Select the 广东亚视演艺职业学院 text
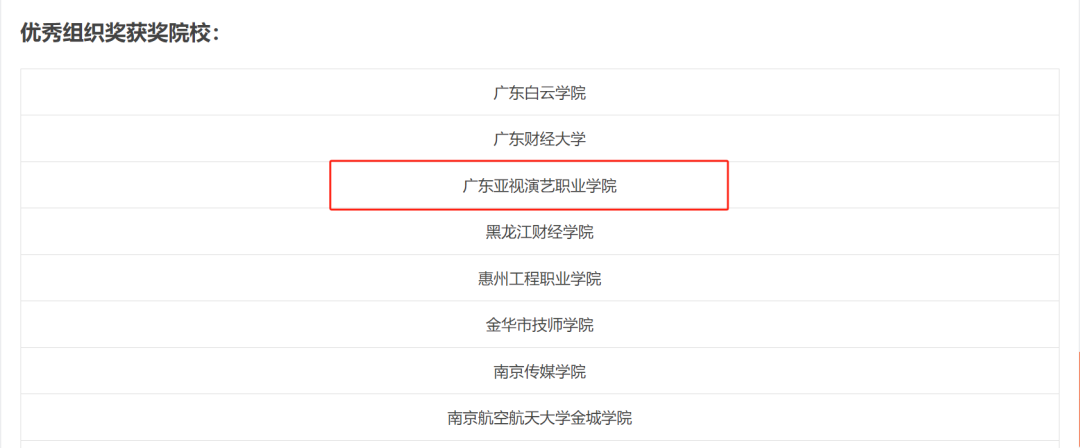1080x448 pixels. point(539,186)
